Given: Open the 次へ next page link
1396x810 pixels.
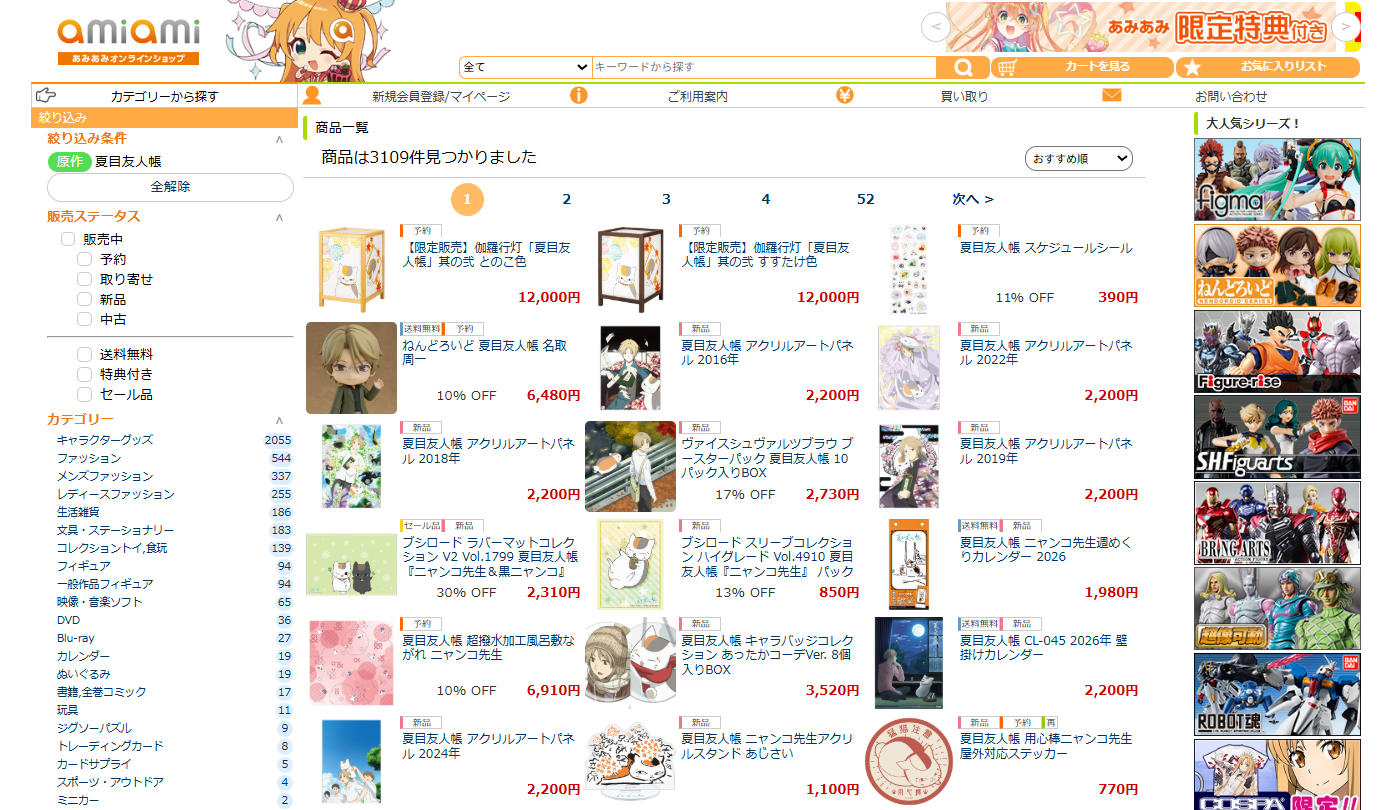Looking at the screenshot, I should (x=973, y=199).
